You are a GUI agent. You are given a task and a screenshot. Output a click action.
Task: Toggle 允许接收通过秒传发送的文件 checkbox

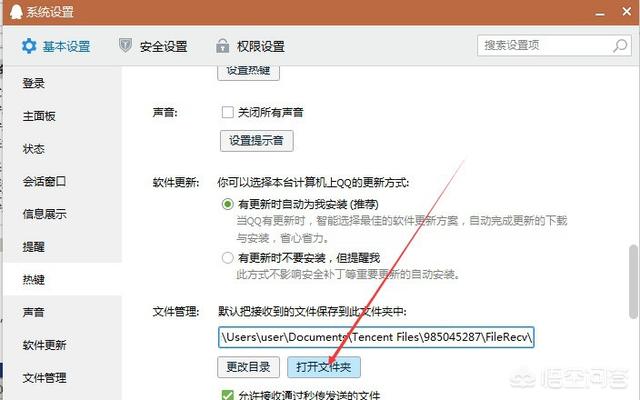(x=227, y=395)
